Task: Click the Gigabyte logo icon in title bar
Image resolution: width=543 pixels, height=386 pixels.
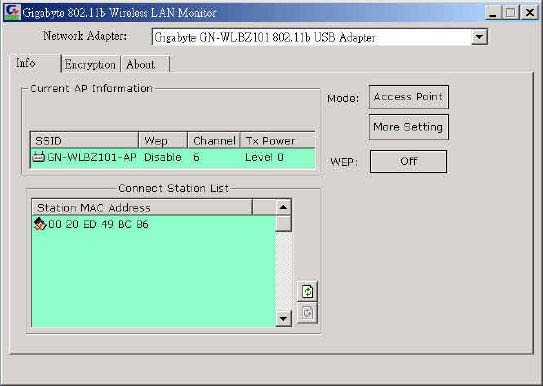Action: 12,12
